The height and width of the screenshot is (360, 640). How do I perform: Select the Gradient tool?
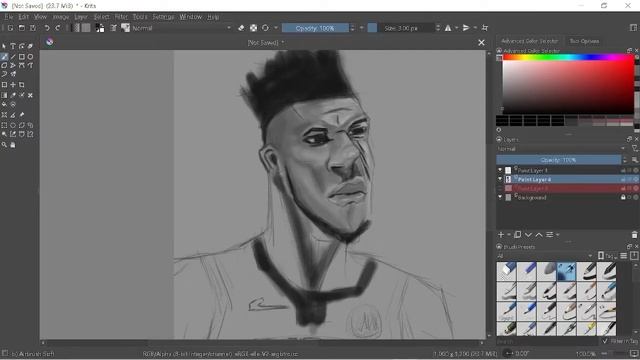[4, 95]
